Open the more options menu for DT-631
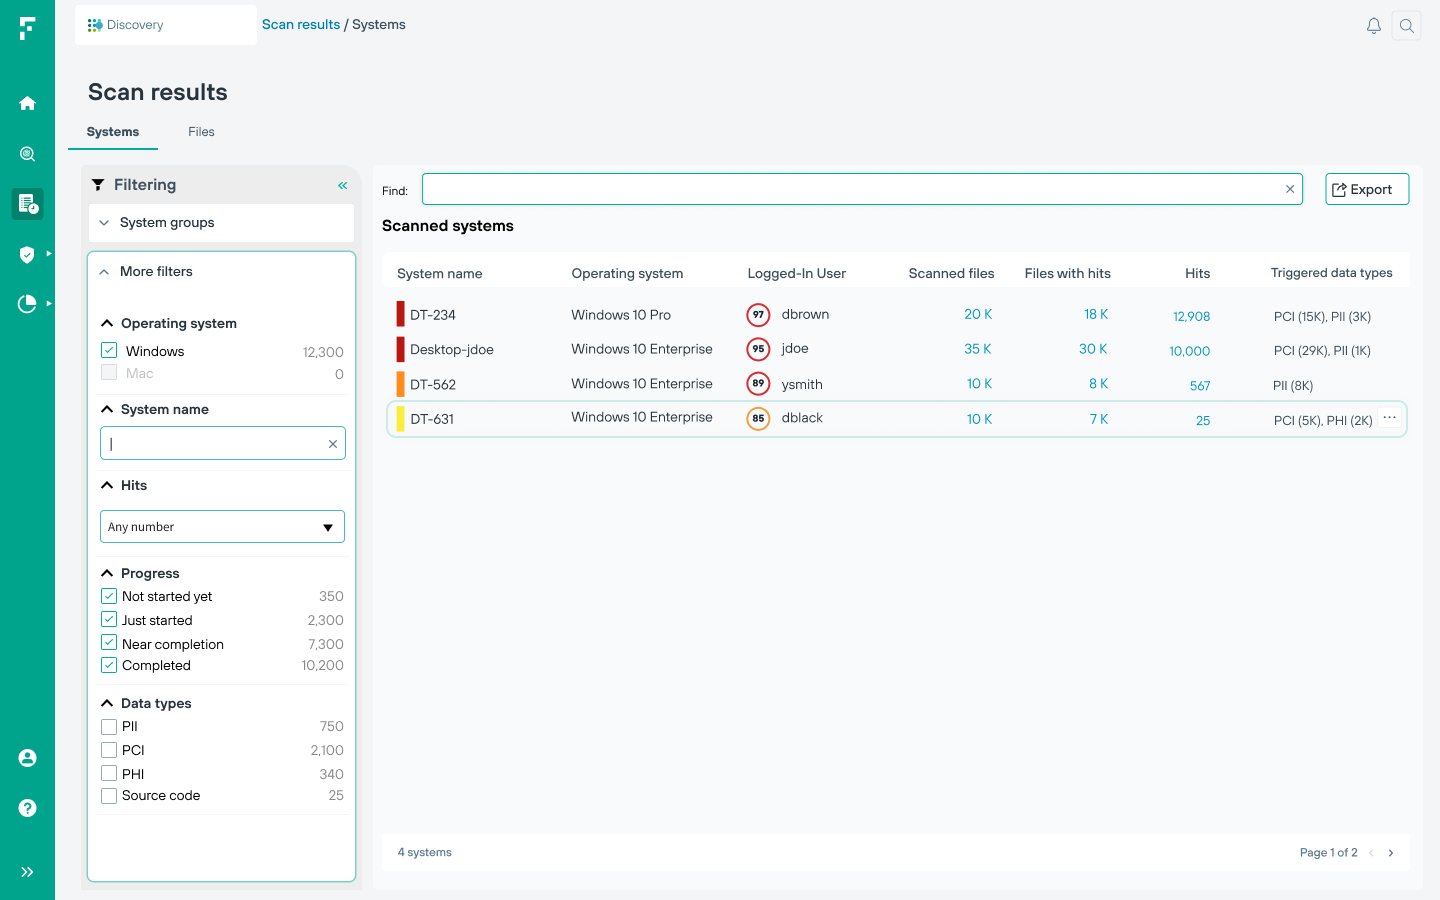Image resolution: width=1440 pixels, height=900 pixels. (x=1390, y=418)
